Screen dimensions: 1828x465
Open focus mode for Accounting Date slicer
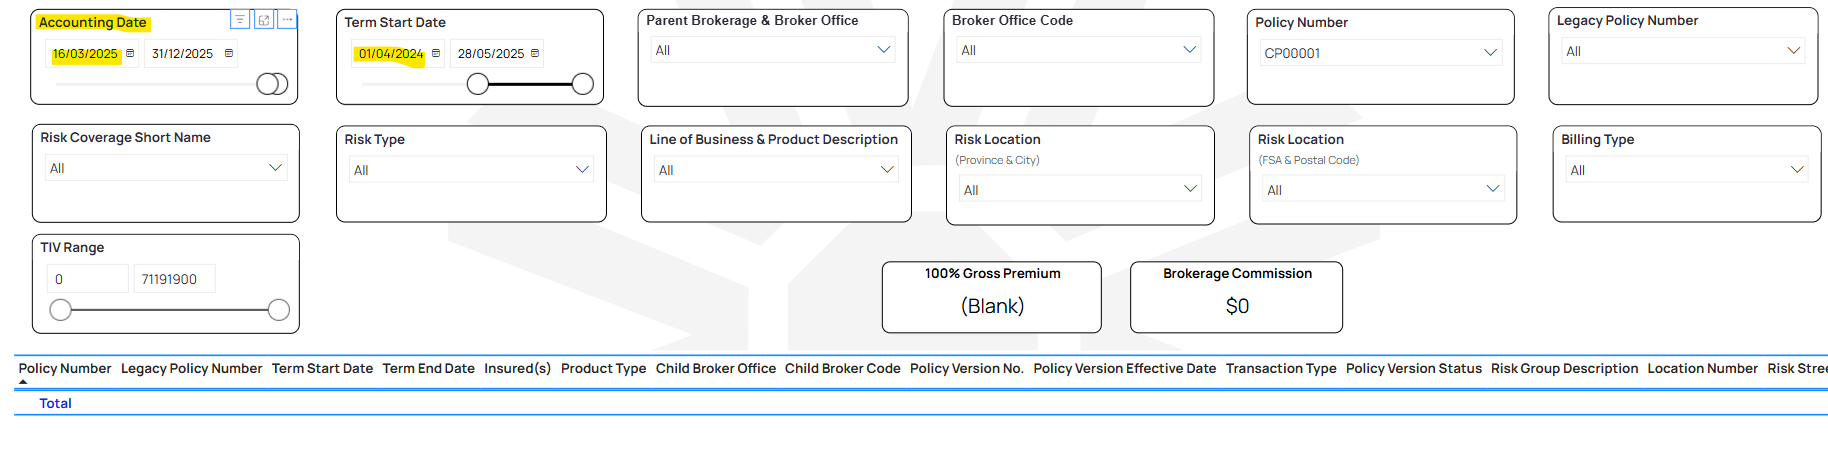coord(264,20)
